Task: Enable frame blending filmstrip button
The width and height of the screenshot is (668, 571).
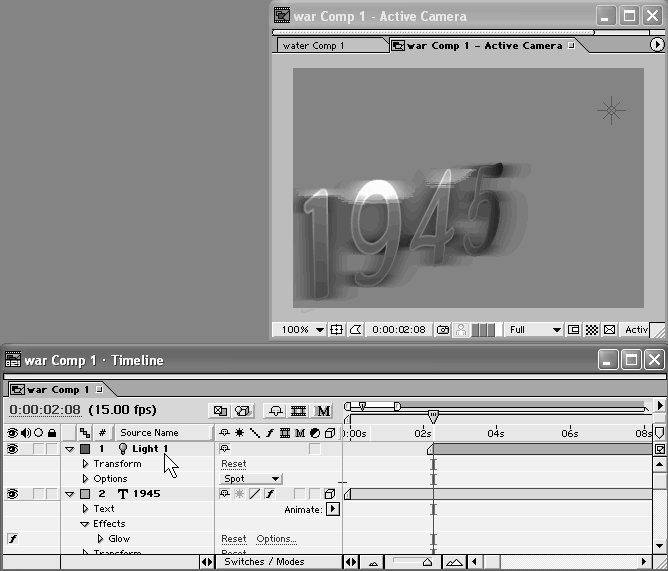Action: 298,411
